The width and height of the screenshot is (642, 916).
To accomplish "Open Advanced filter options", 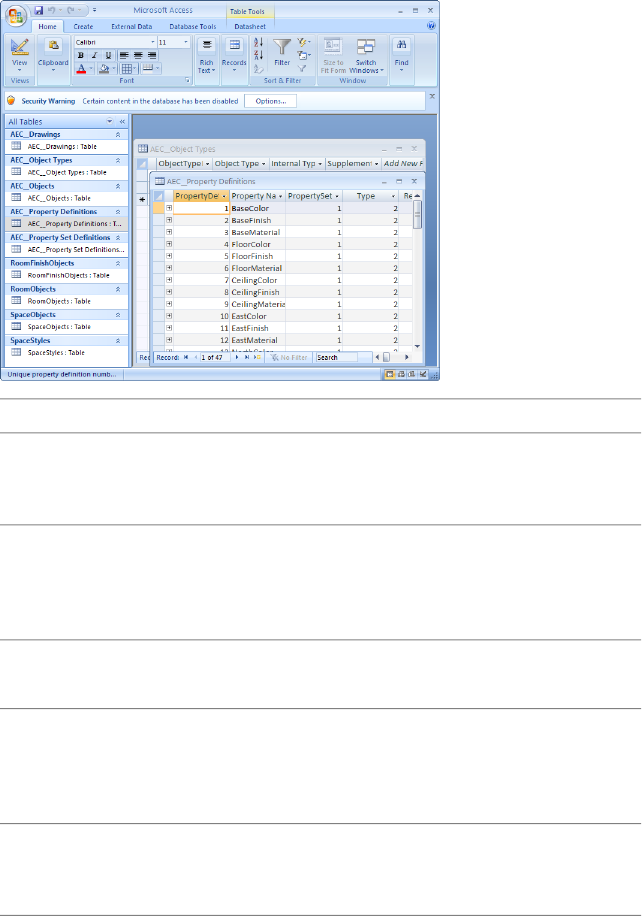I will pos(303,55).
